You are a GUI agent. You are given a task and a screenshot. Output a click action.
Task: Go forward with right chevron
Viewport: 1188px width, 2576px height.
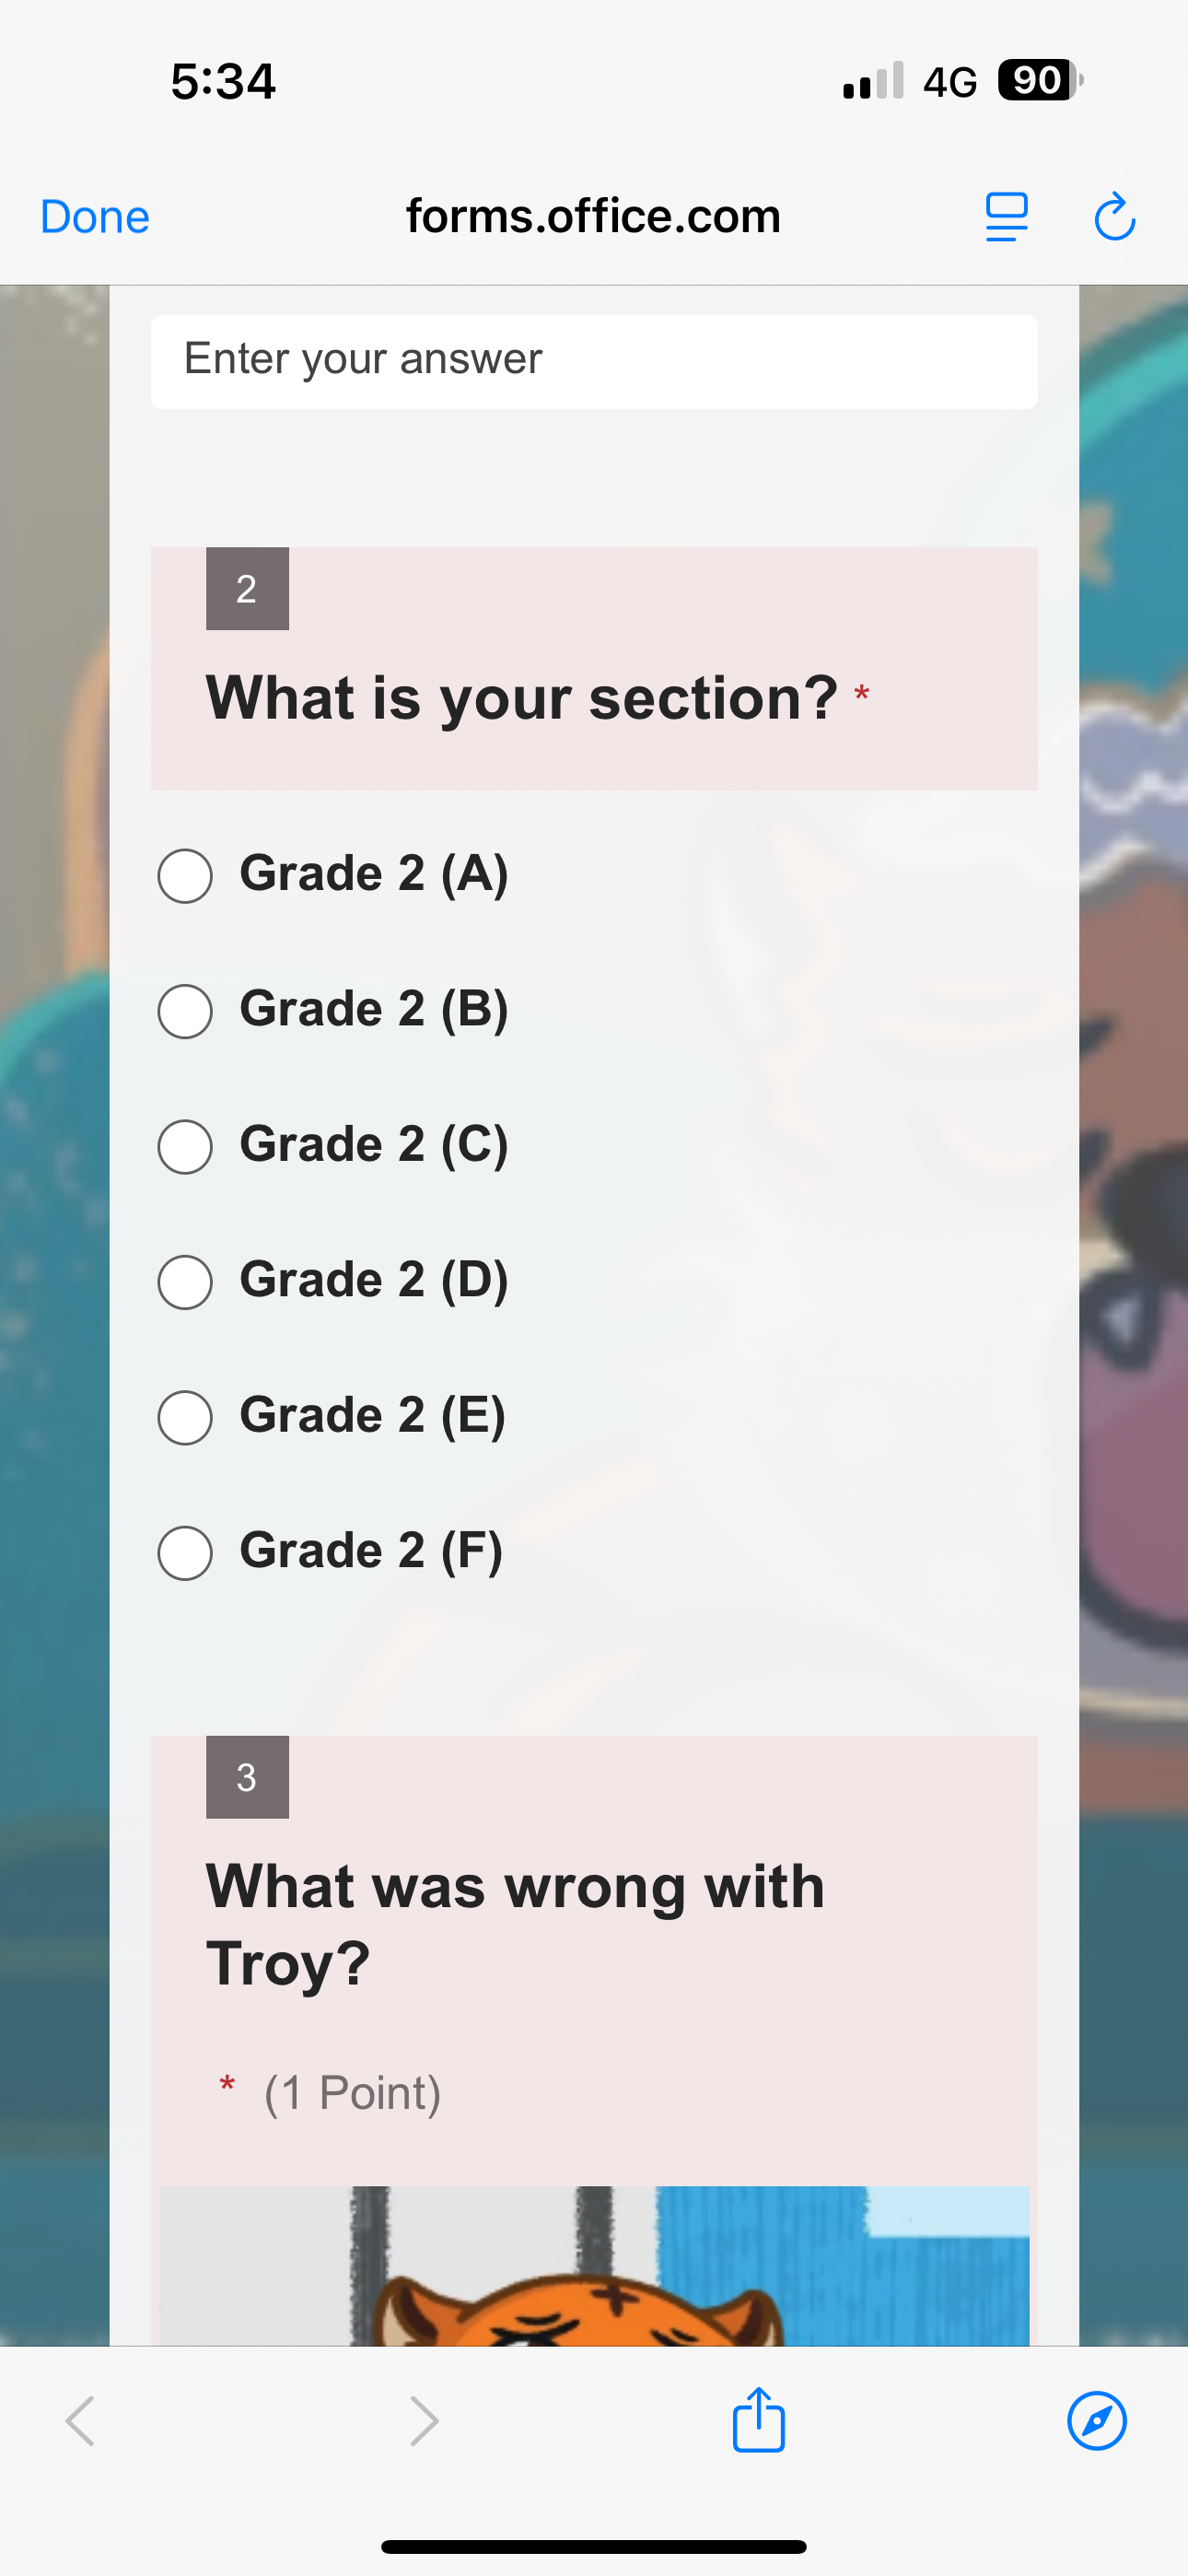point(425,2421)
